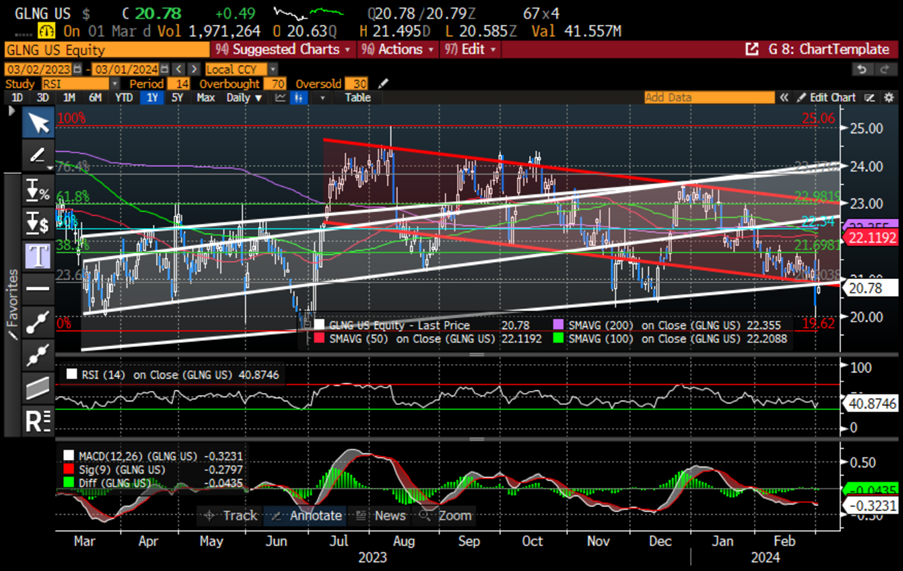Go to the previous date range
The width and height of the screenshot is (903, 571).
(x=179, y=70)
